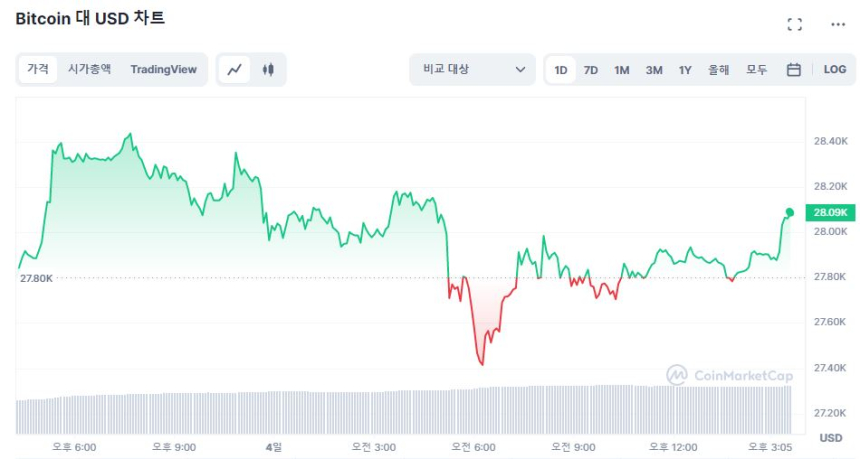
Task: Select the 모두 all-time range
Action: (x=756, y=70)
